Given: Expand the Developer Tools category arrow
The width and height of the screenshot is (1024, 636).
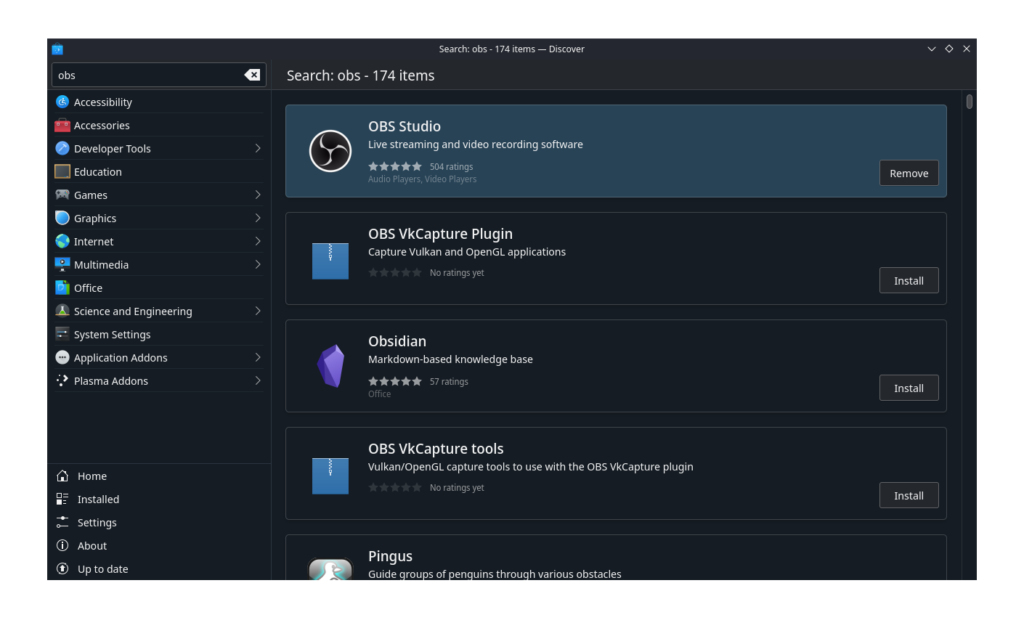Looking at the screenshot, I should 257,149.
